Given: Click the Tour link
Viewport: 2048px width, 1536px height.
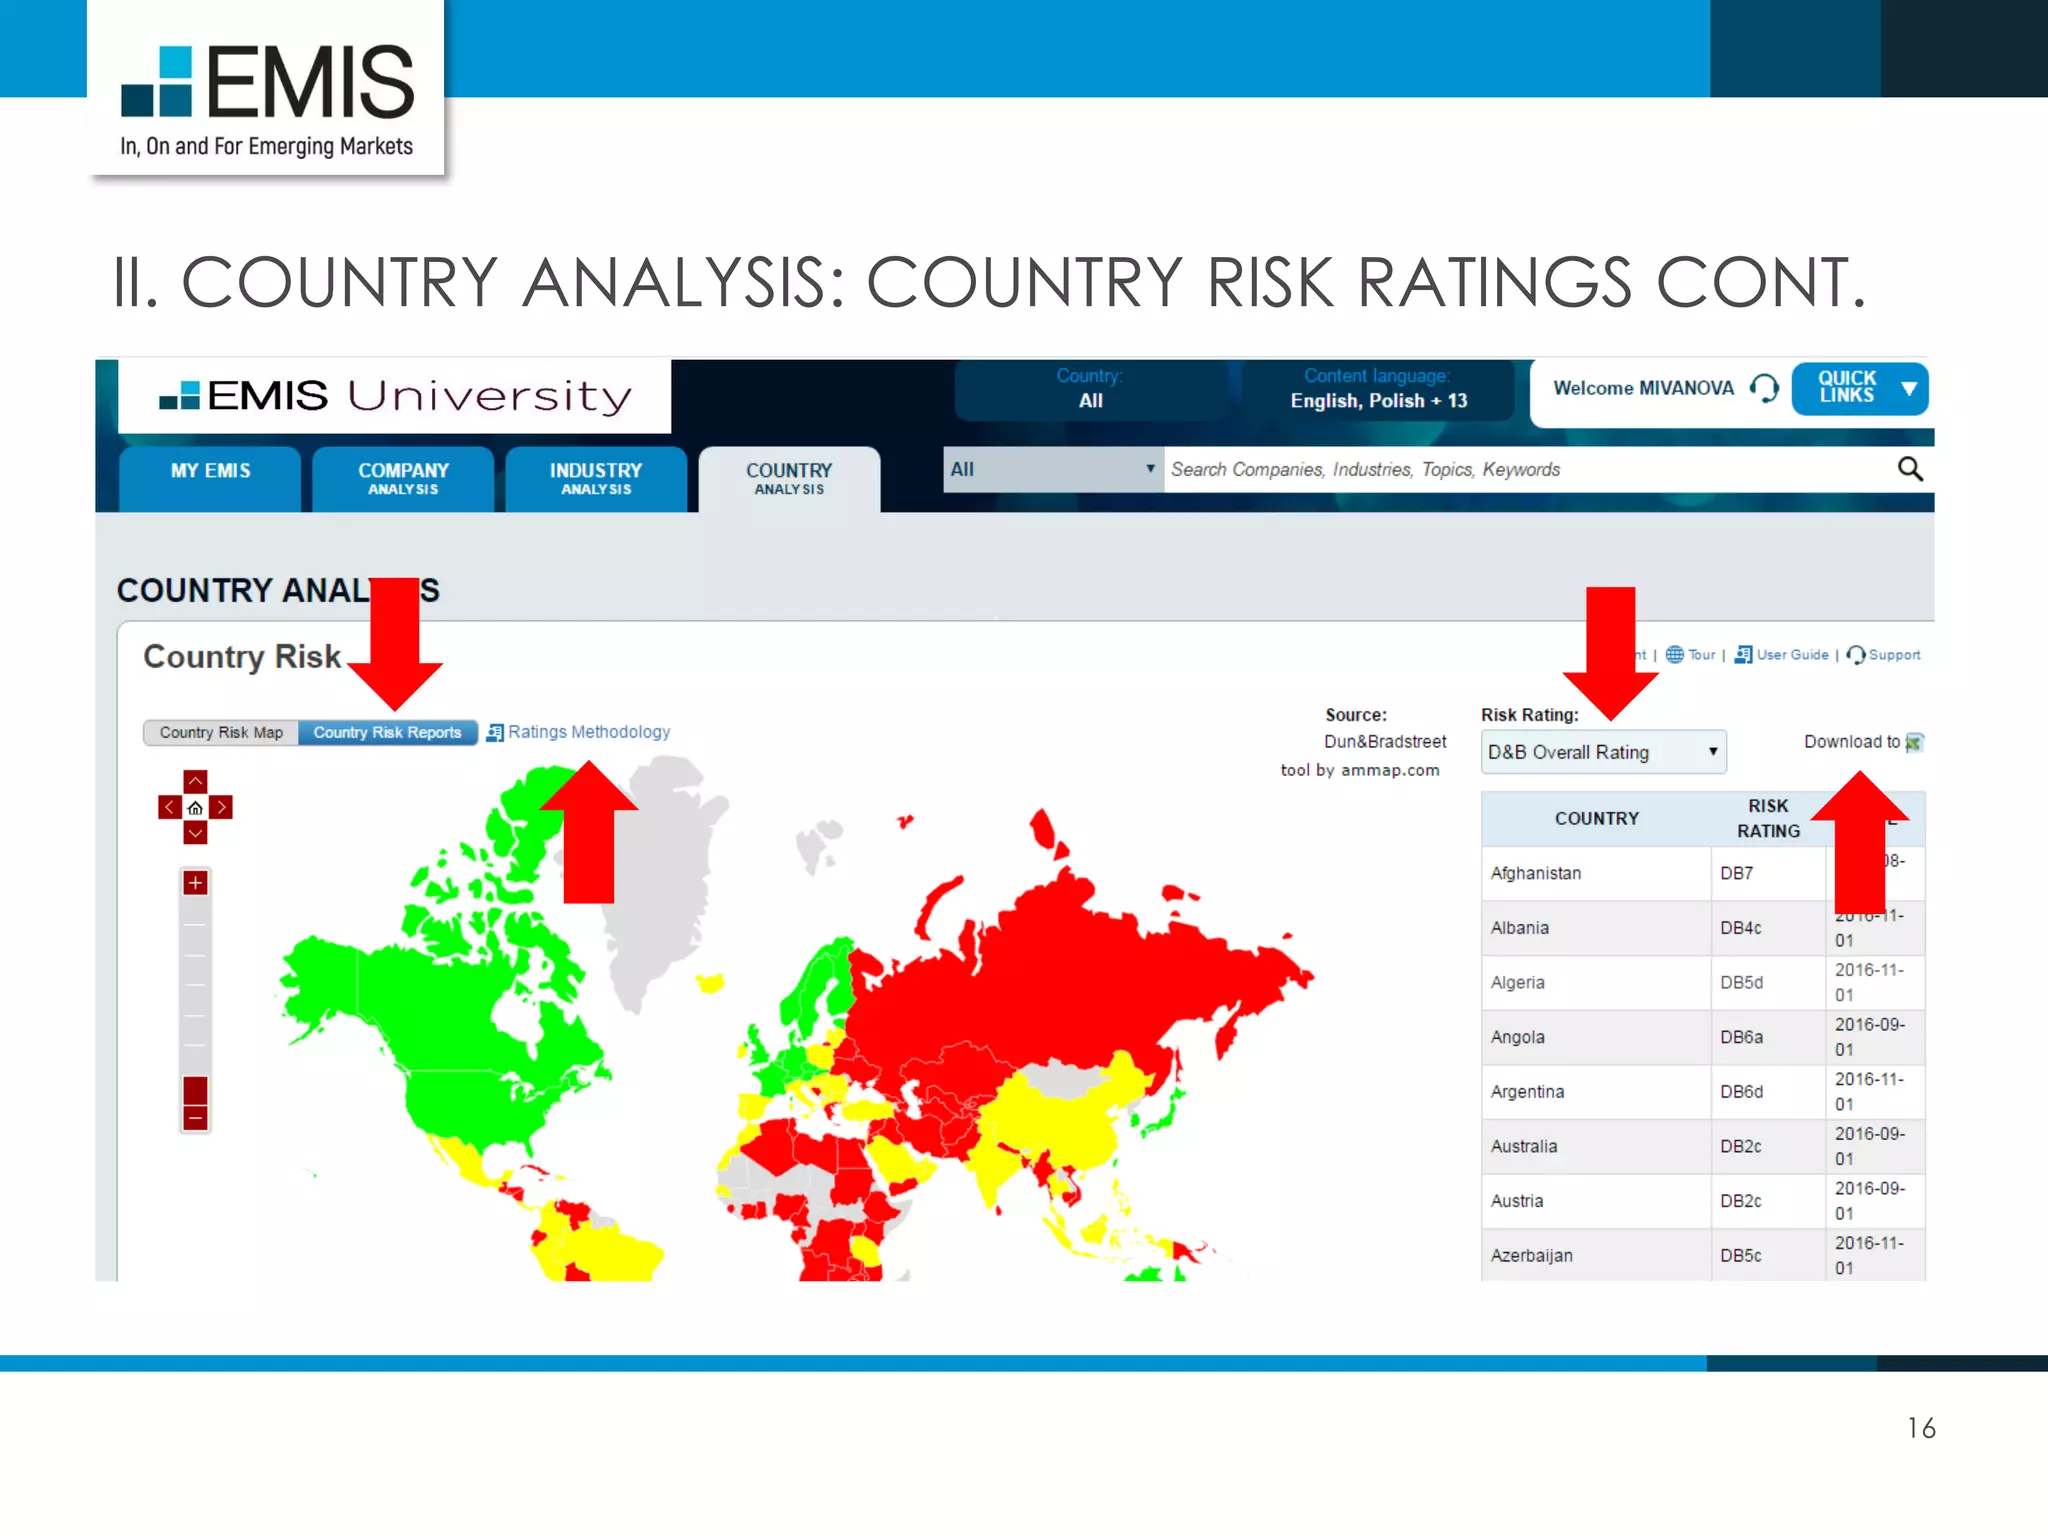Looking at the screenshot, I should pyautogui.click(x=1701, y=655).
